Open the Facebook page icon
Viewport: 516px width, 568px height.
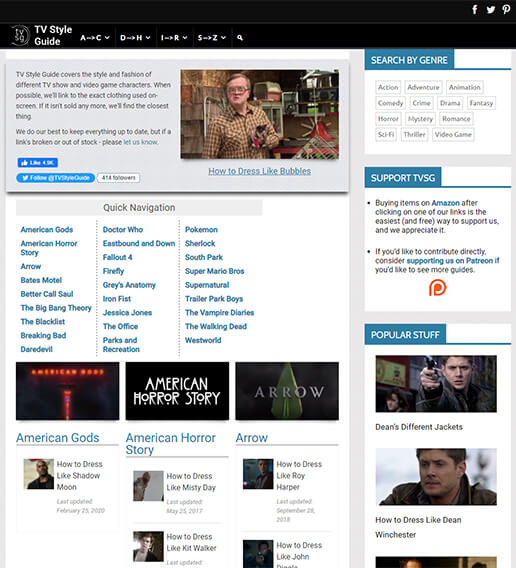coord(475,9)
